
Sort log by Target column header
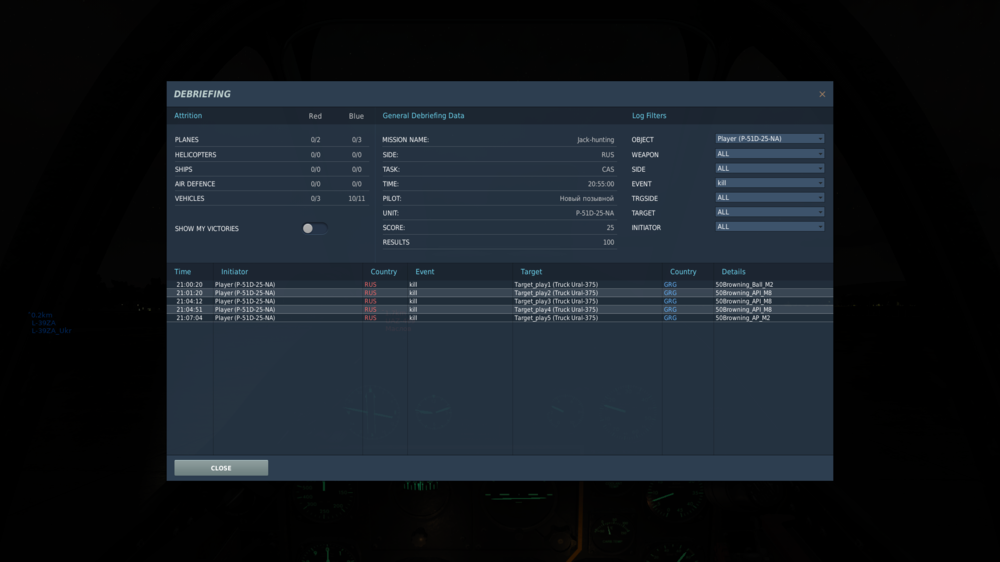(531, 272)
